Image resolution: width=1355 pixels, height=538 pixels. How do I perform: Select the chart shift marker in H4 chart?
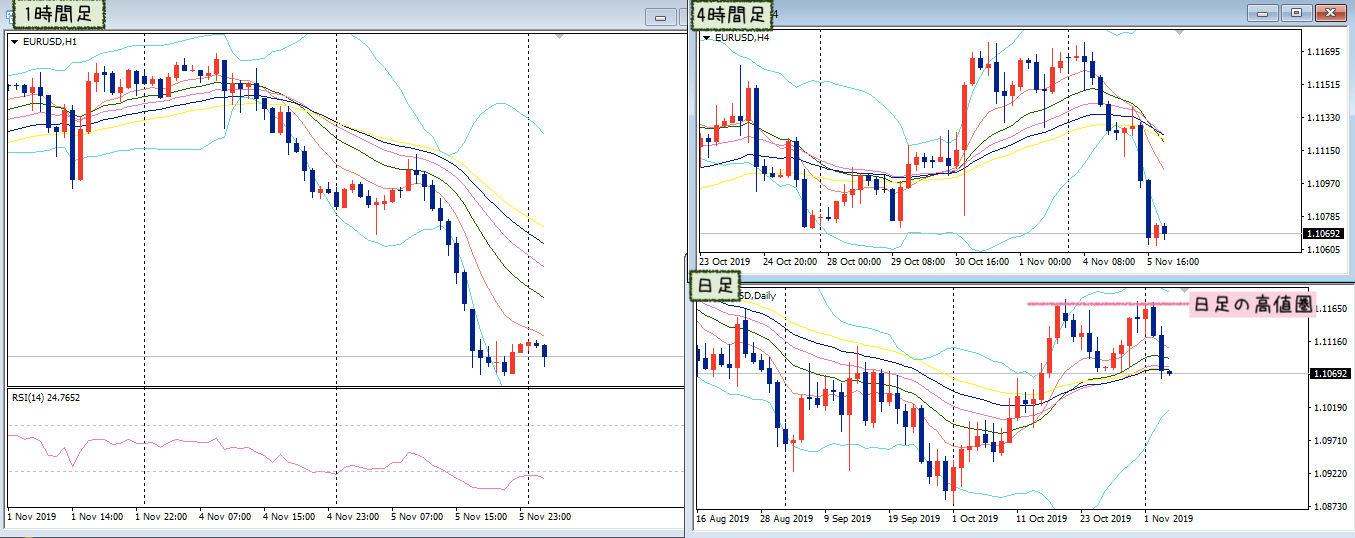1181,33
